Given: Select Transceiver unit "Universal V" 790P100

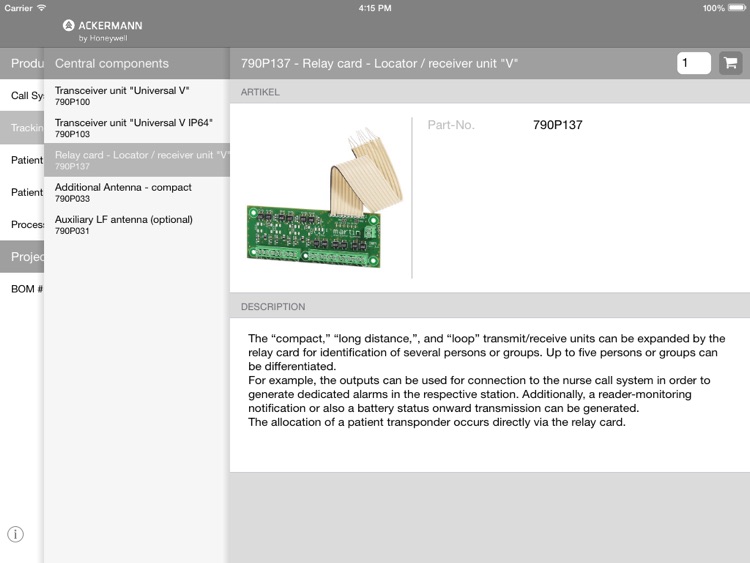Looking at the screenshot, I should (137, 95).
